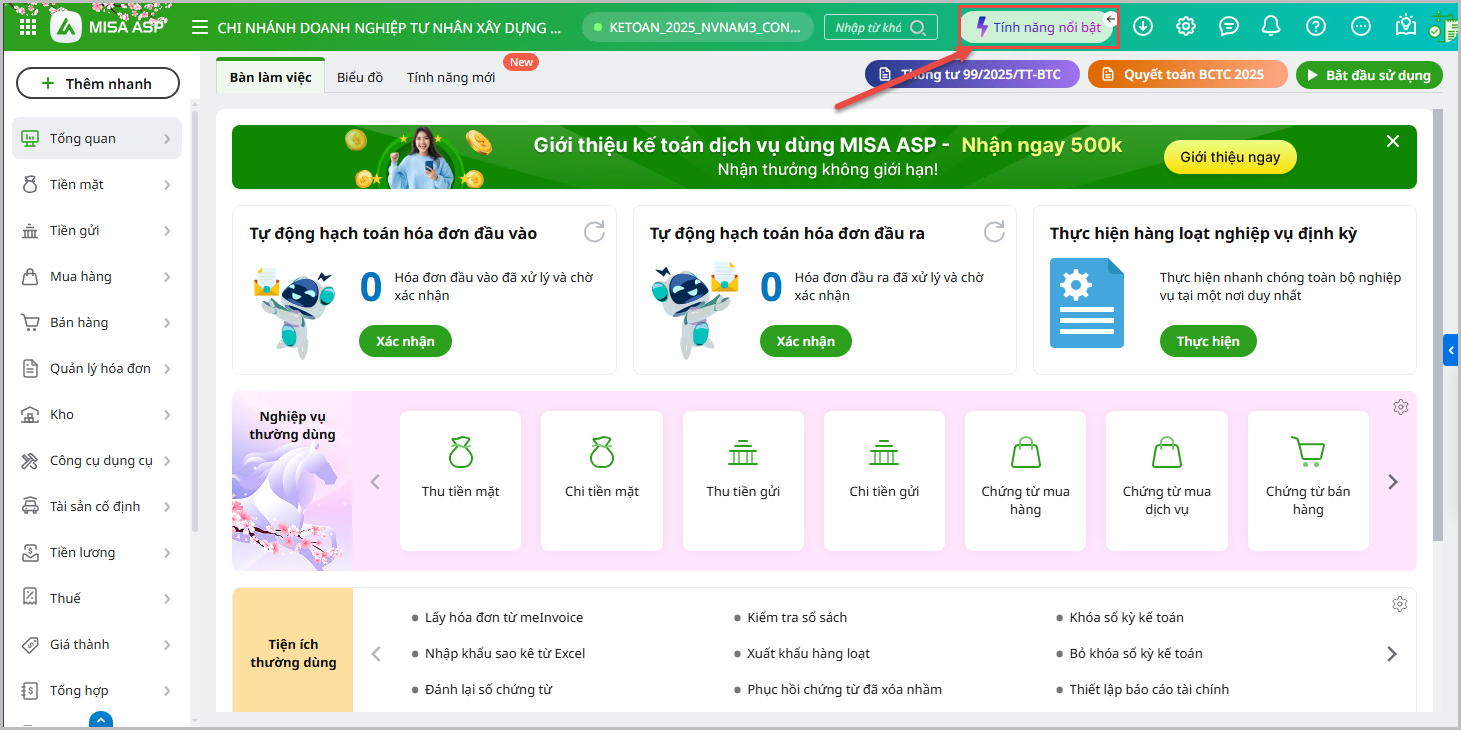This screenshot has width=1461, height=730.
Task: Switch to the Biểu đồ tab
Action: coord(360,77)
